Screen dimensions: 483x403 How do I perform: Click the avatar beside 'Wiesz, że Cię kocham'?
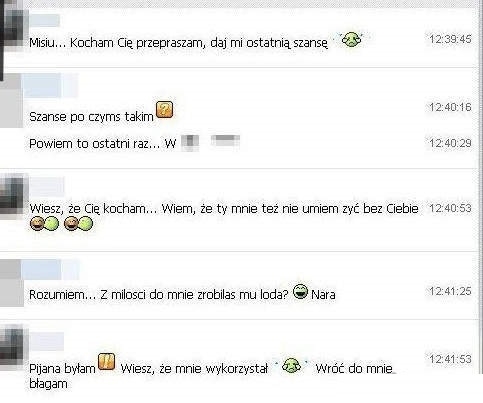click(x=14, y=197)
